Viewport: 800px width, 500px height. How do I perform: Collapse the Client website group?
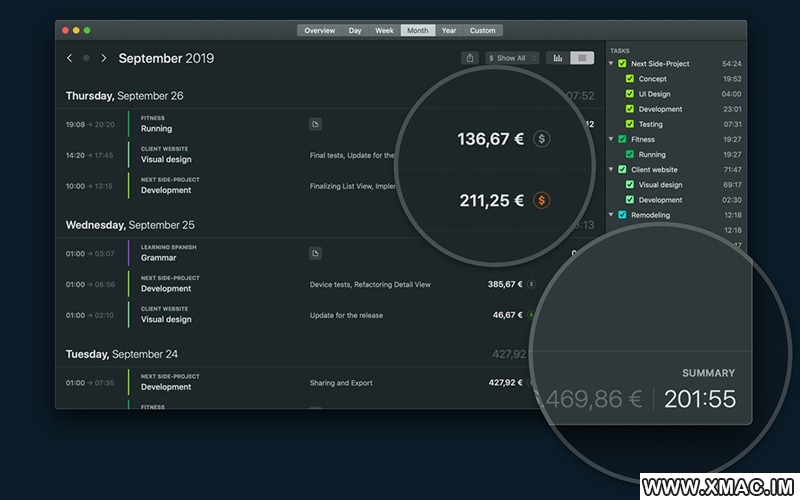pos(612,170)
